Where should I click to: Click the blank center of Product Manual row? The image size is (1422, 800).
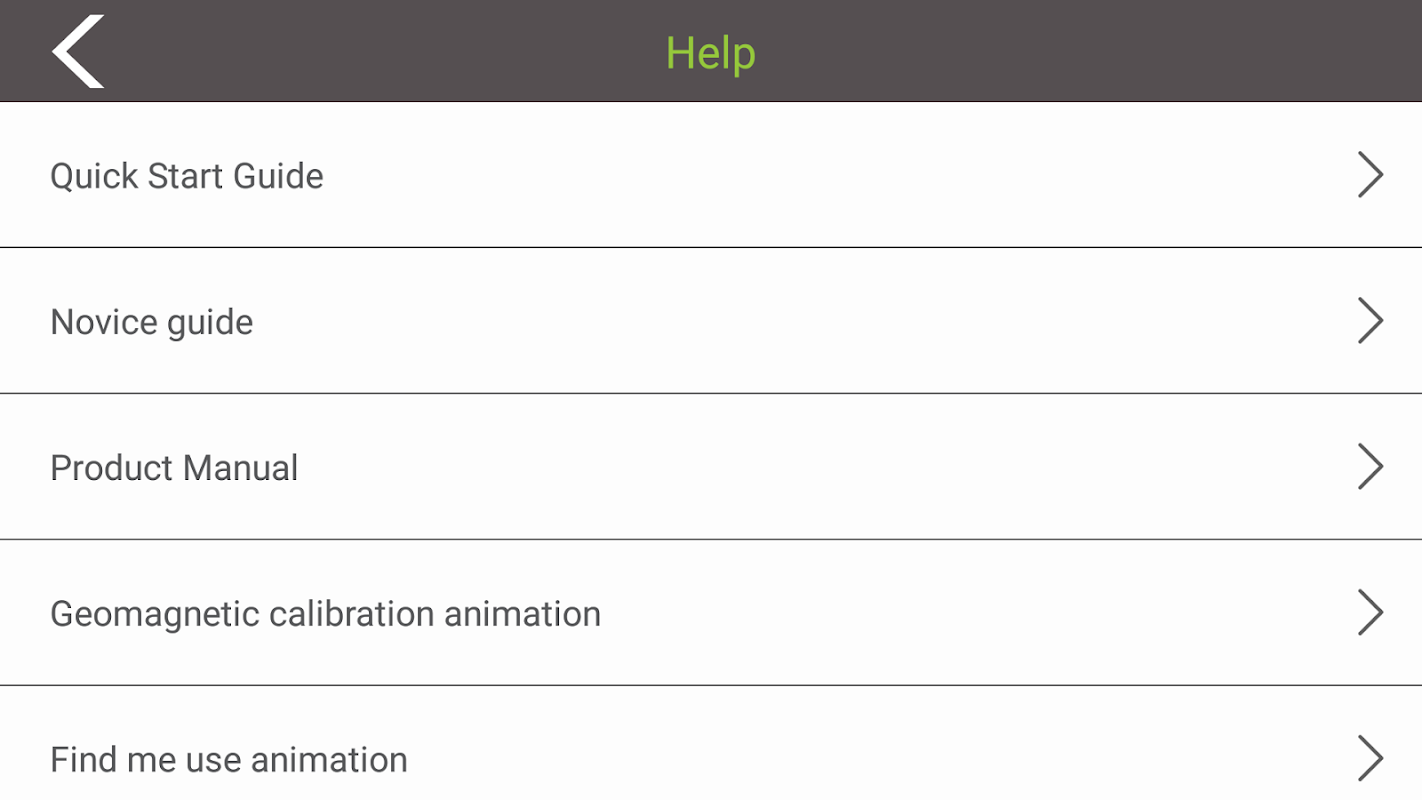click(x=800, y=468)
